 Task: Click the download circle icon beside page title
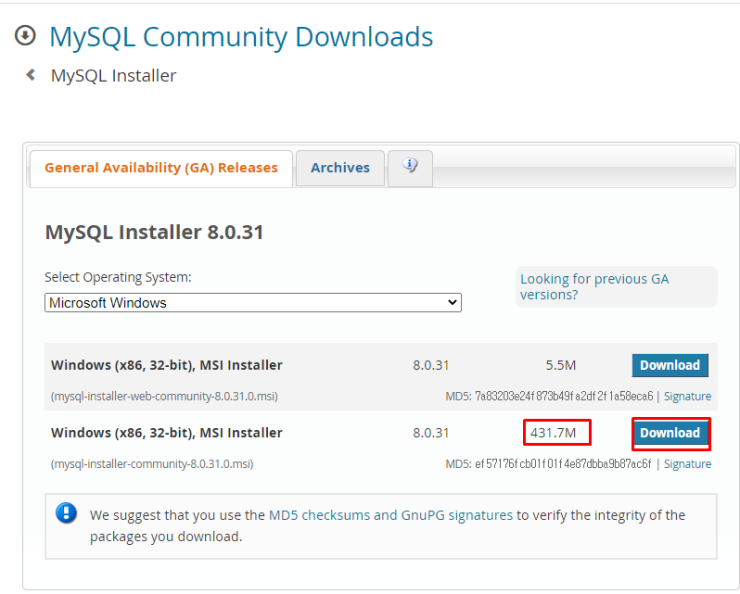pos(25,35)
